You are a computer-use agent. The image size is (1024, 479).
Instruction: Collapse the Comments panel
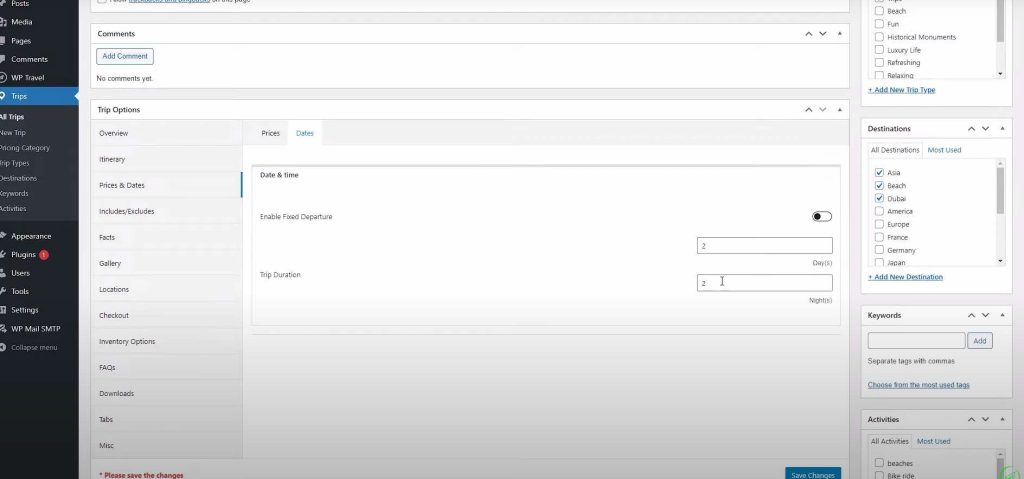point(839,33)
